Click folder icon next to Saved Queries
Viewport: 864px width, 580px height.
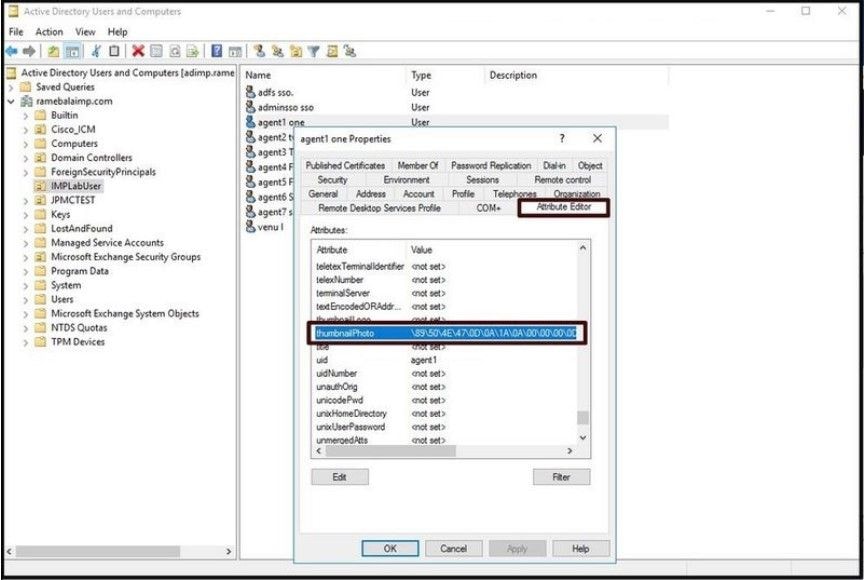pos(26,87)
